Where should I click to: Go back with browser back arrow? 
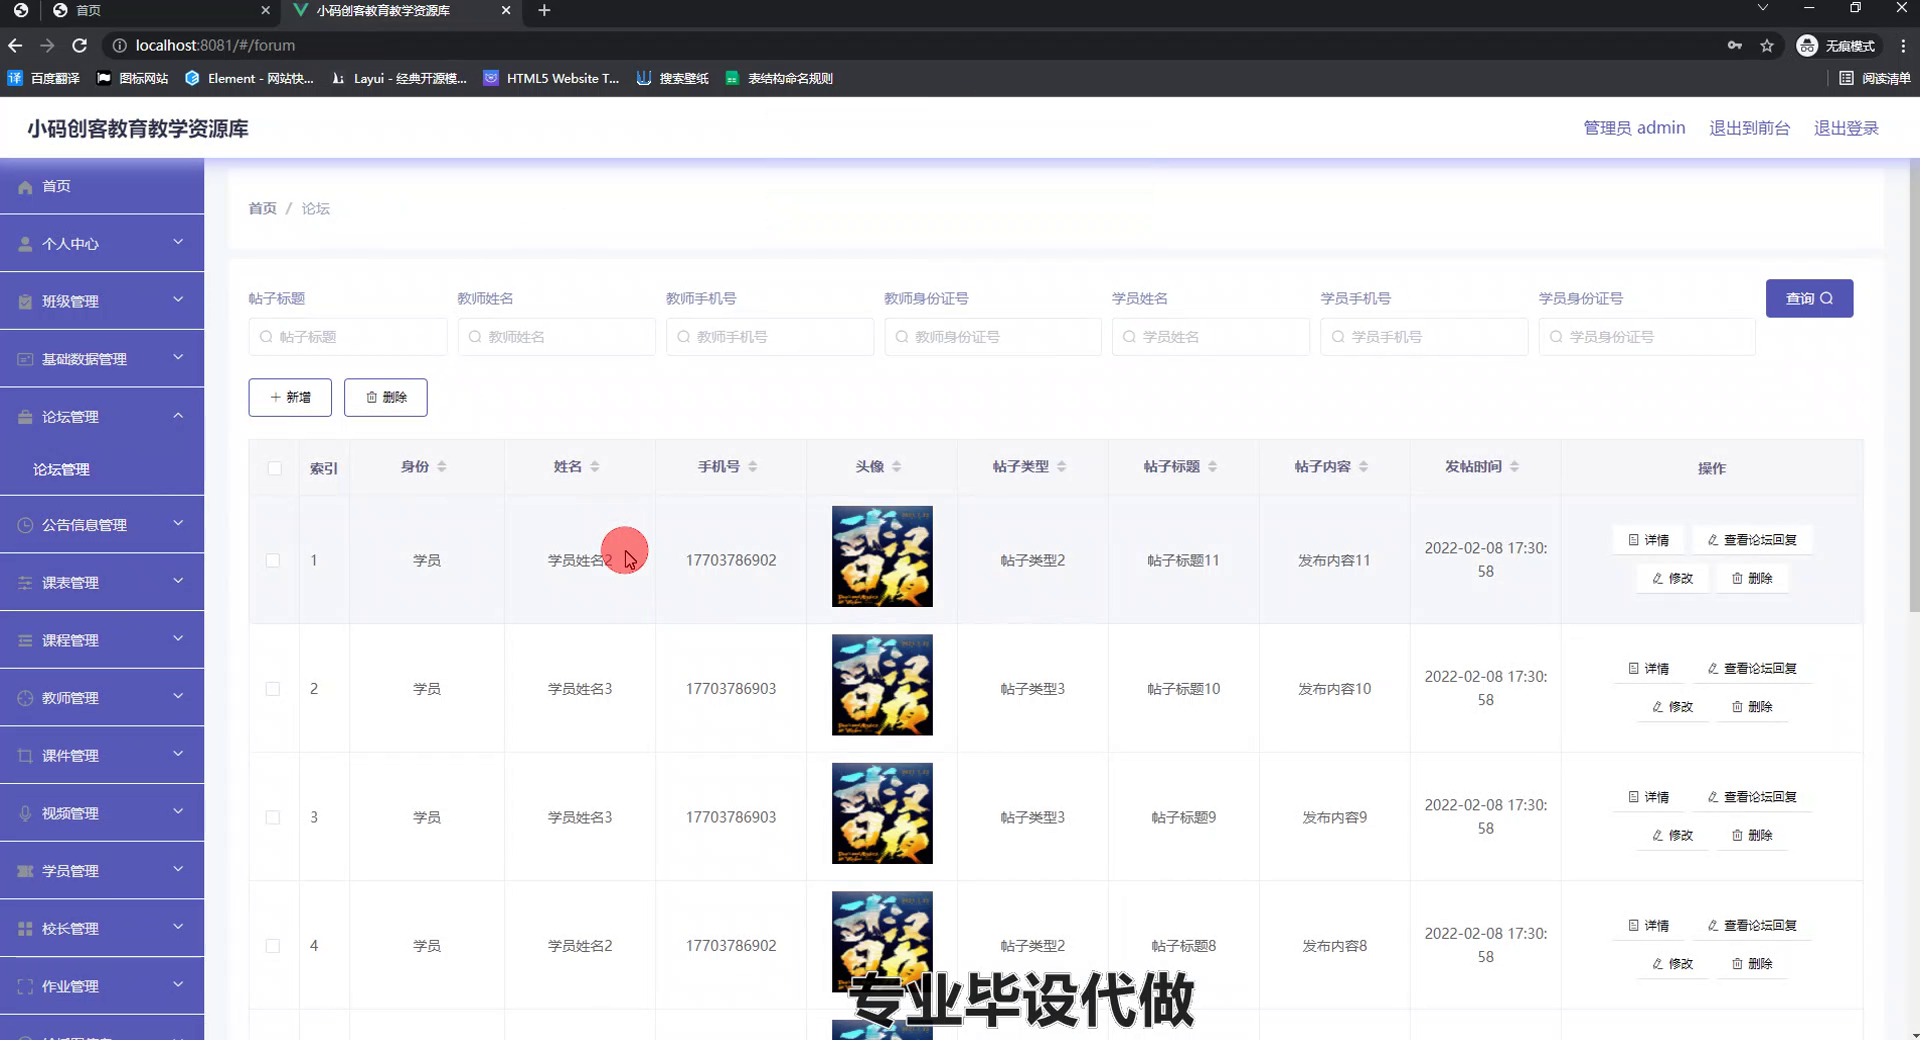(15, 45)
